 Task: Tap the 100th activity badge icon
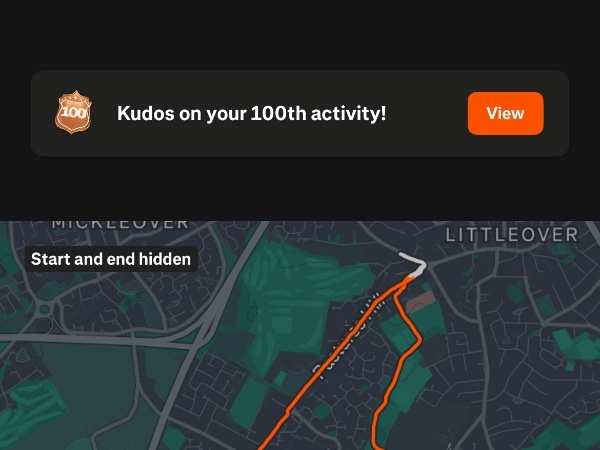tap(73, 112)
